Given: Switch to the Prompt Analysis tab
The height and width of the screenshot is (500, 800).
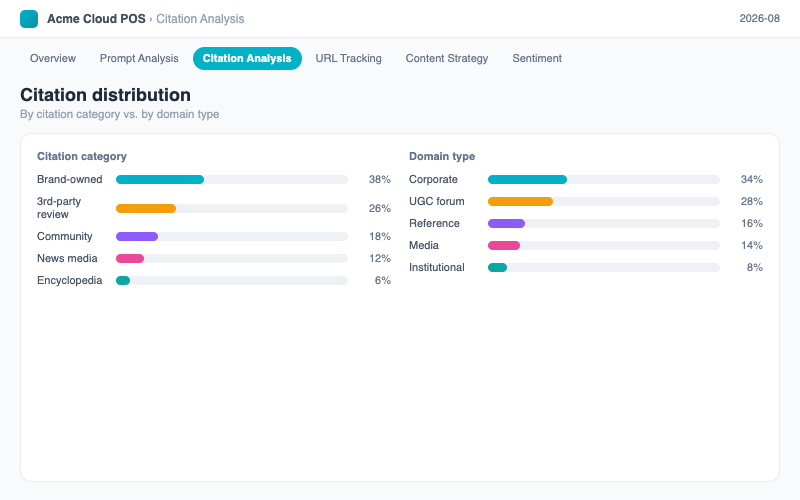Looking at the screenshot, I should [x=139, y=58].
